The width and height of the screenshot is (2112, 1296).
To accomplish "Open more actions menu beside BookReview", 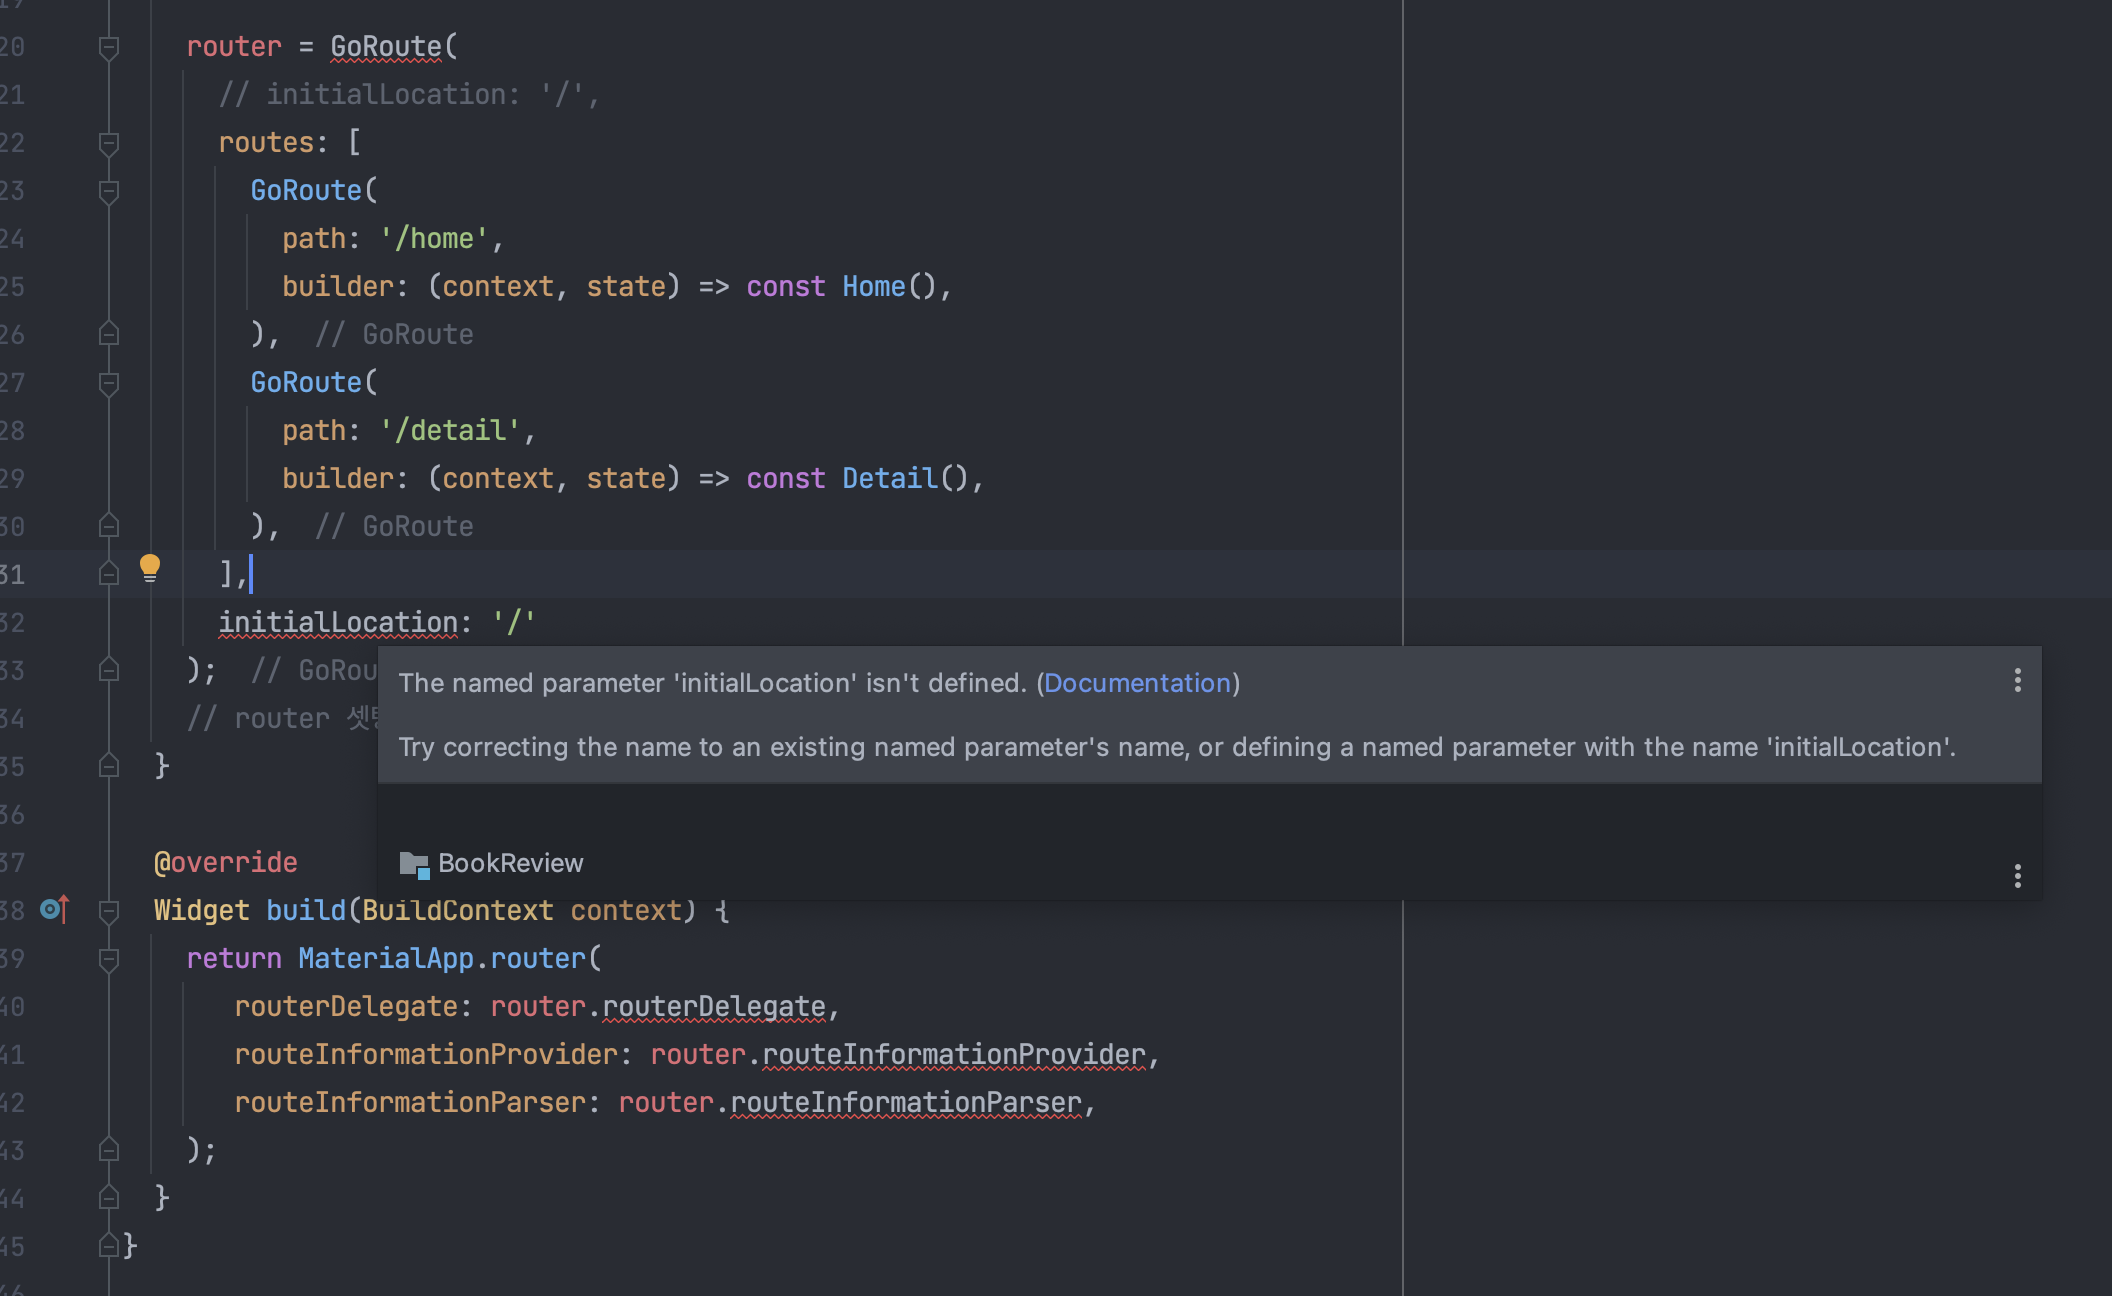I will point(2017,876).
